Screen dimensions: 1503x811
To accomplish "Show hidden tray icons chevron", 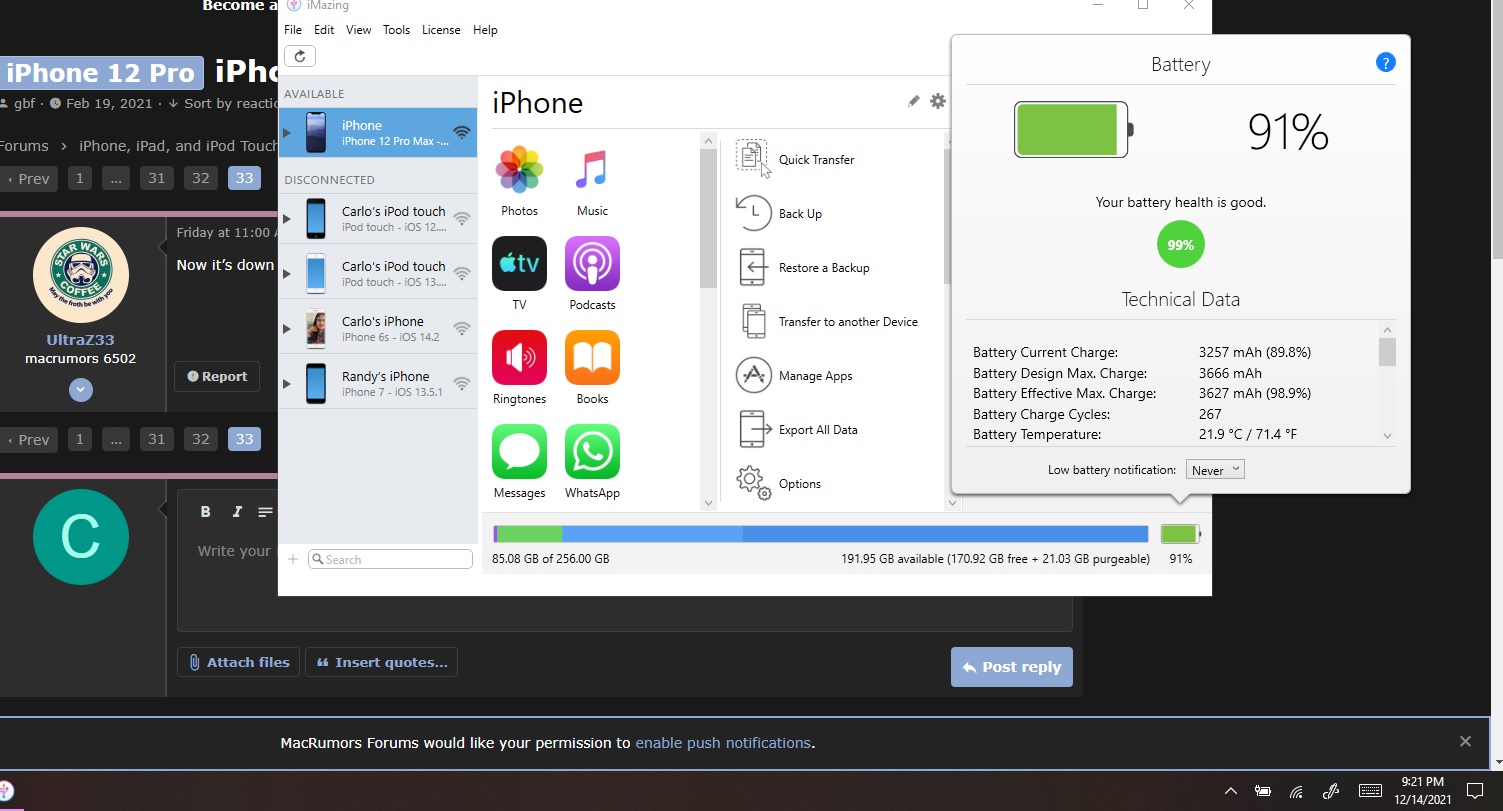I will tap(1231, 792).
